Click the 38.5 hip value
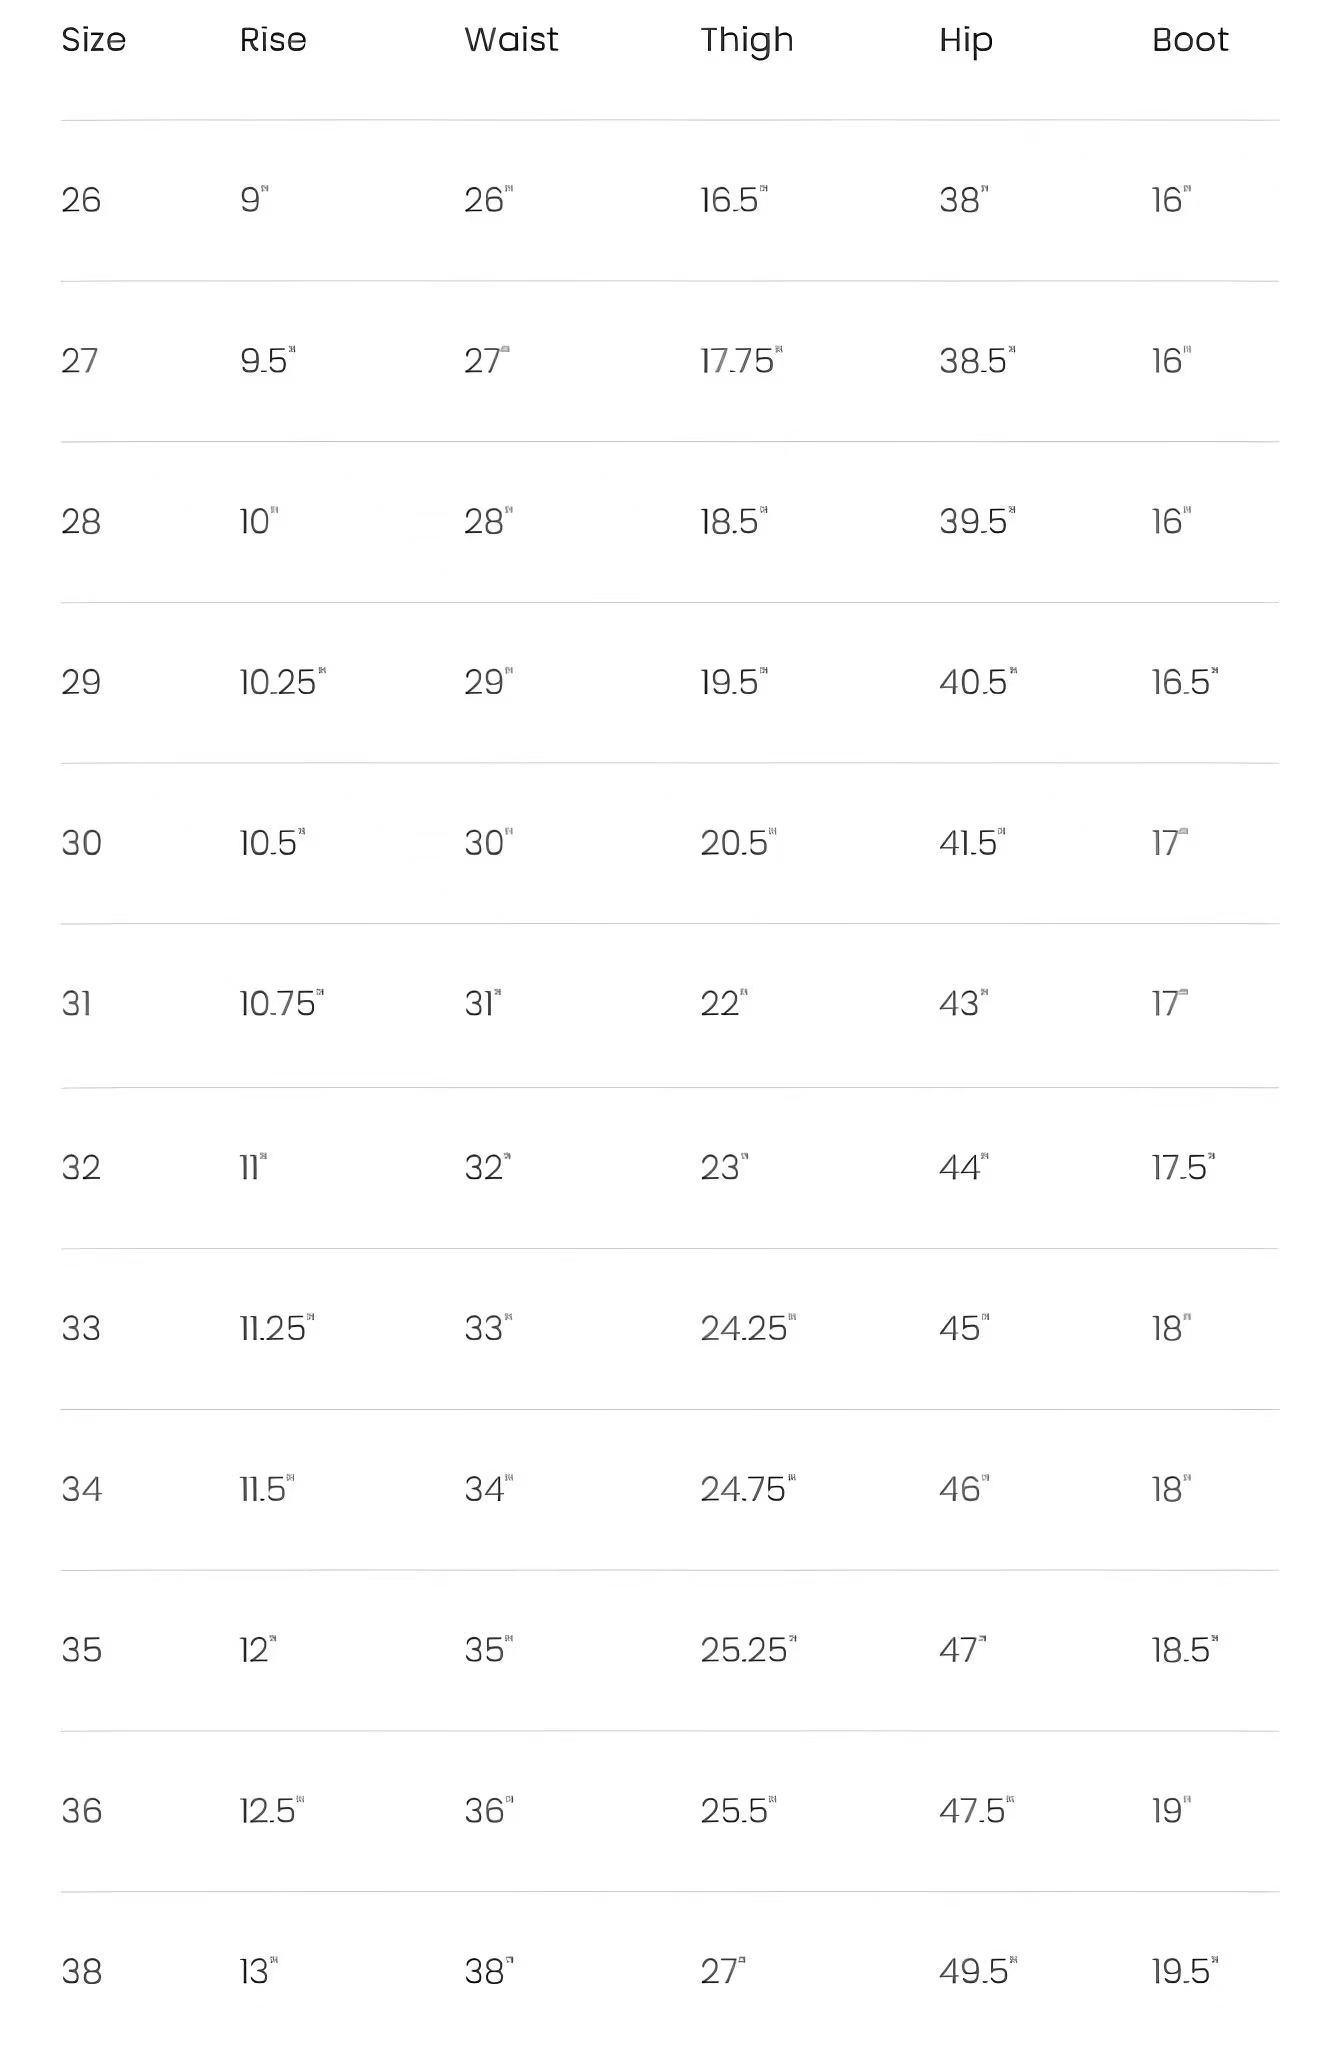 (x=973, y=361)
